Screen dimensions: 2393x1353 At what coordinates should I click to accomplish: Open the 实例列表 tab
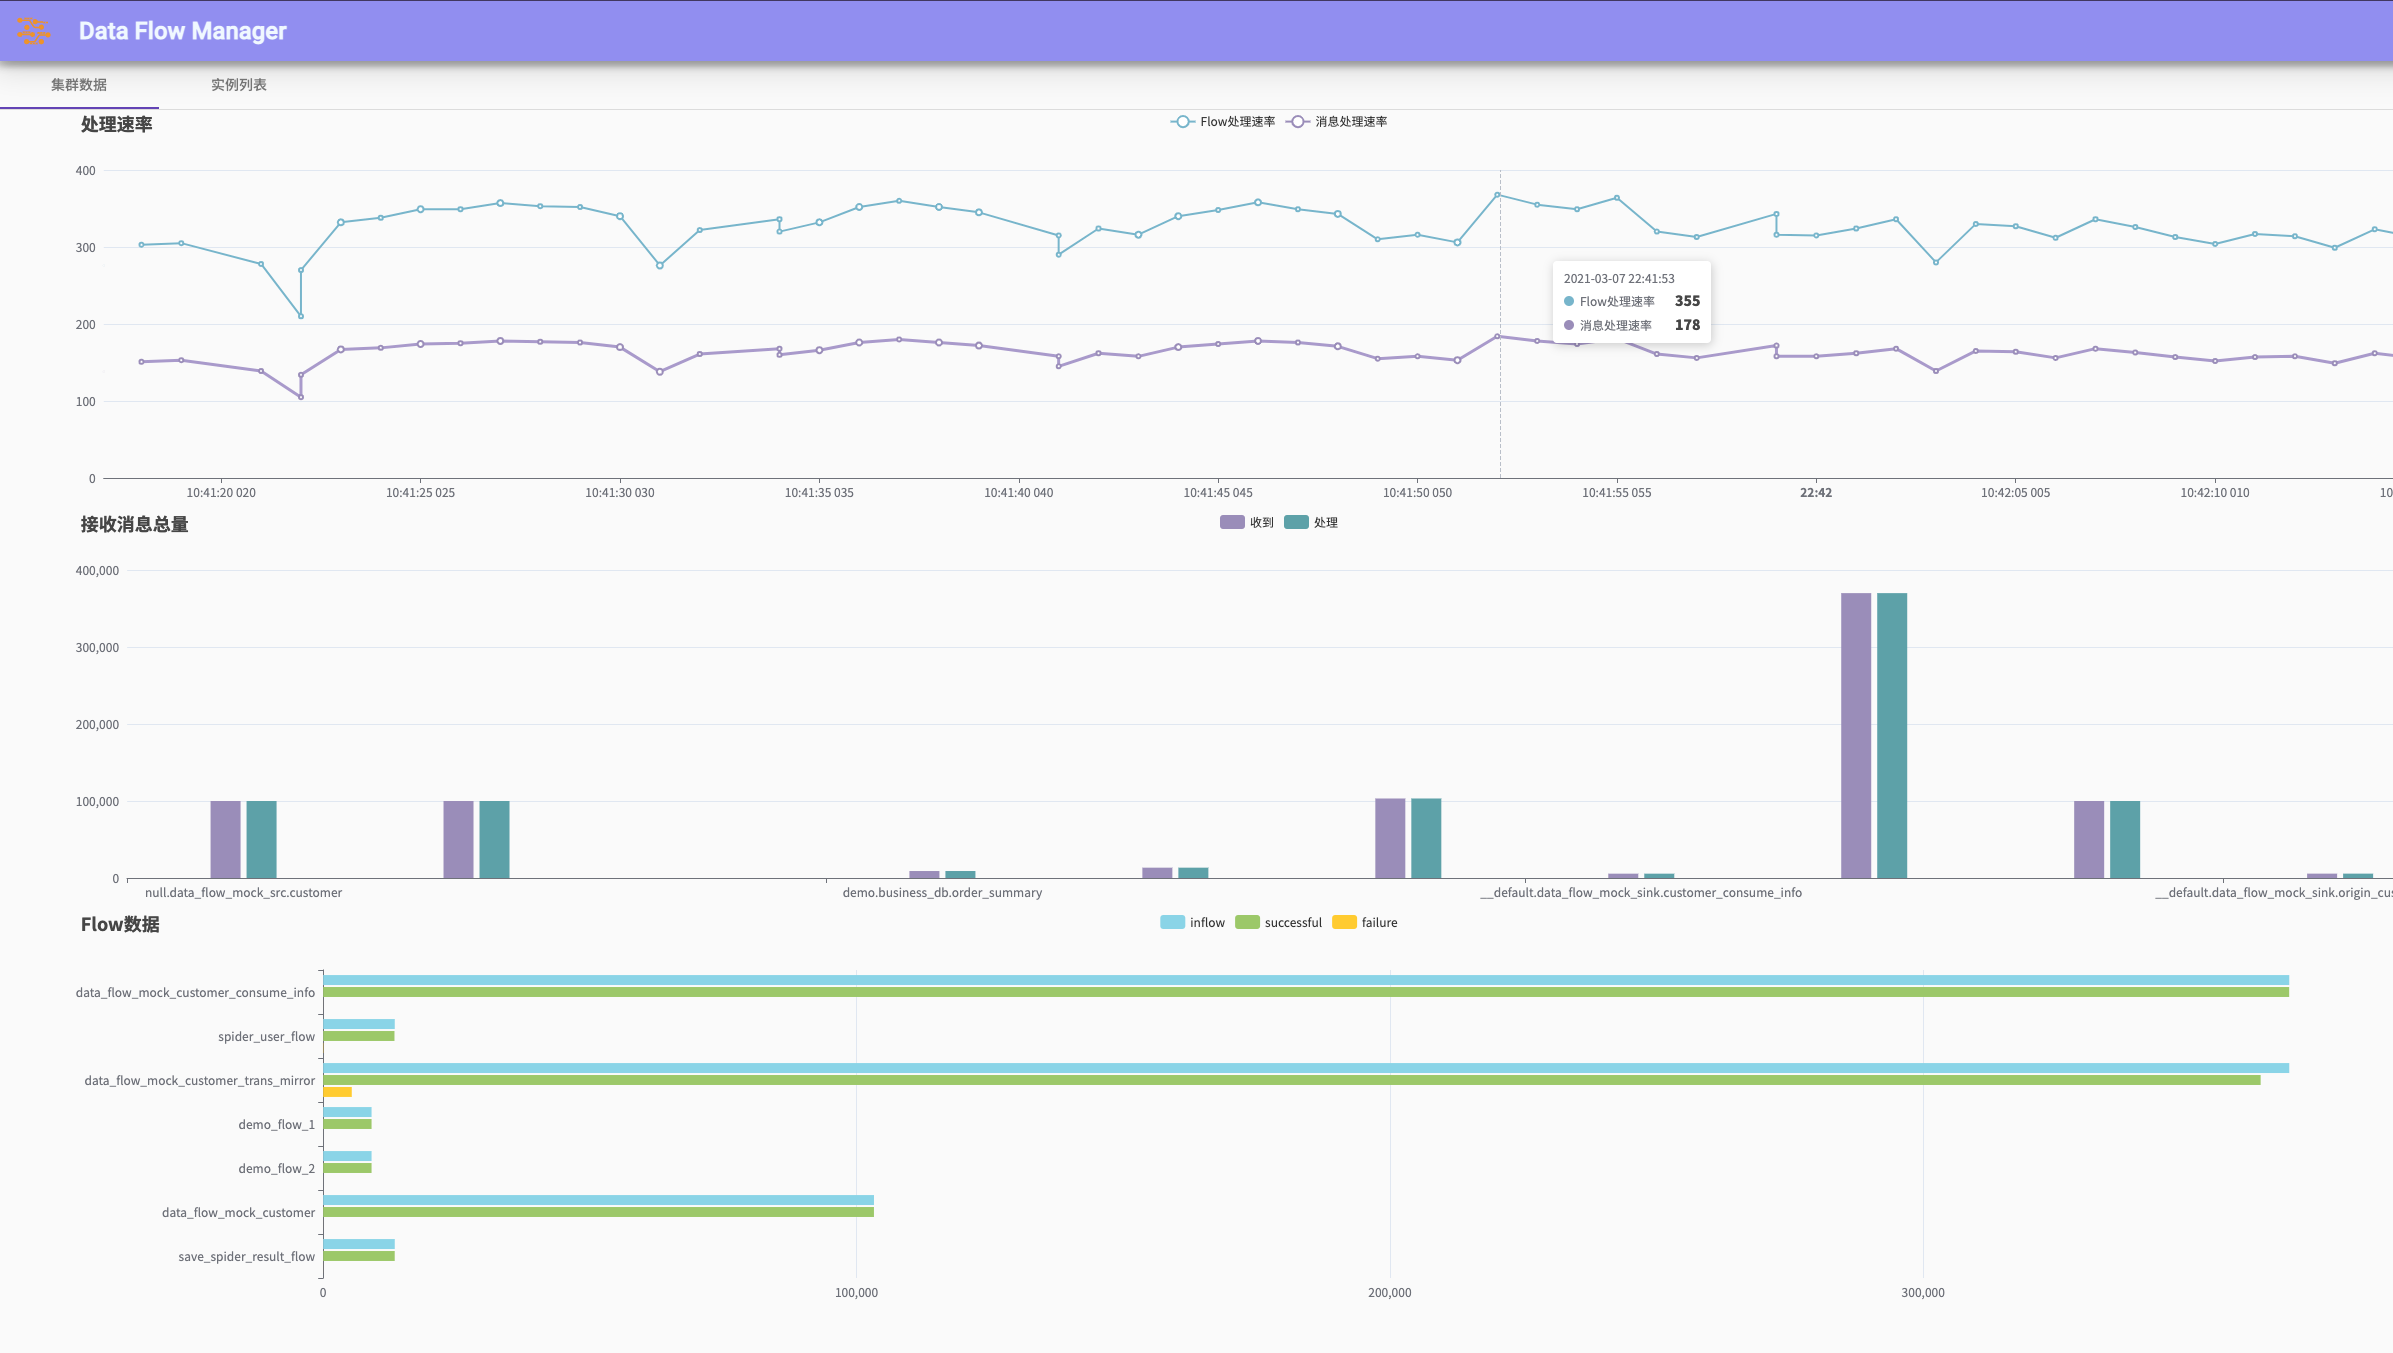pyautogui.click(x=238, y=85)
